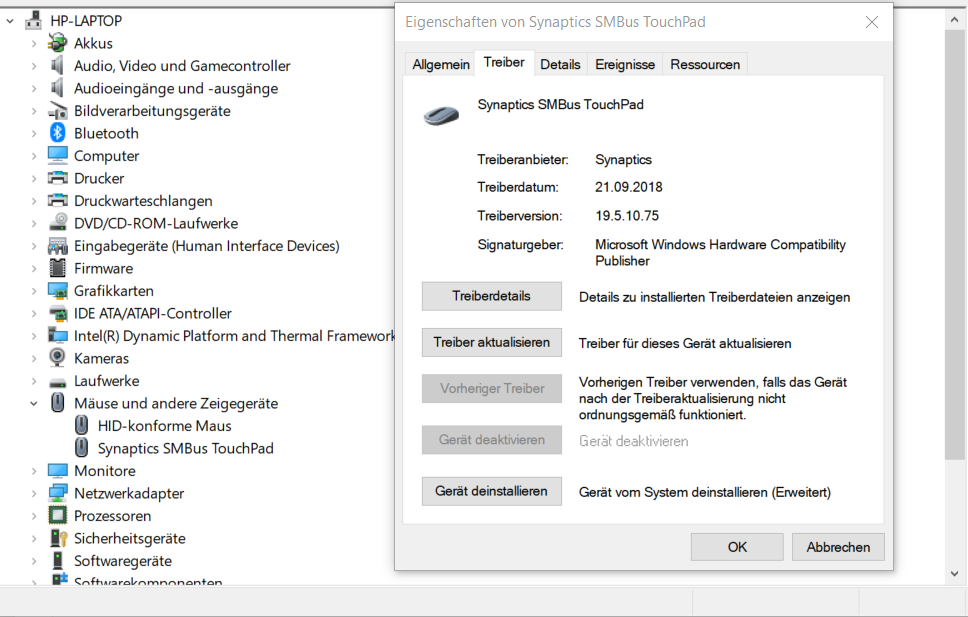The width and height of the screenshot is (968, 617).
Task: Click the Akkus battery icon
Action: click(x=57, y=43)
